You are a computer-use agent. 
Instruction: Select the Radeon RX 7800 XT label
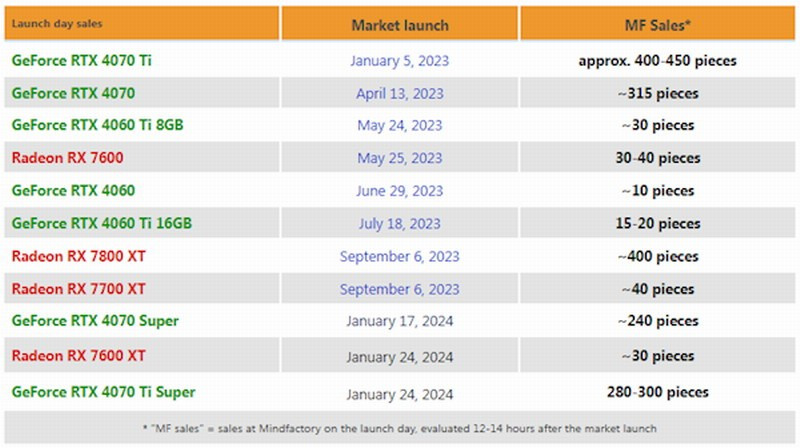pyautogui.click(x=79, y=256)
